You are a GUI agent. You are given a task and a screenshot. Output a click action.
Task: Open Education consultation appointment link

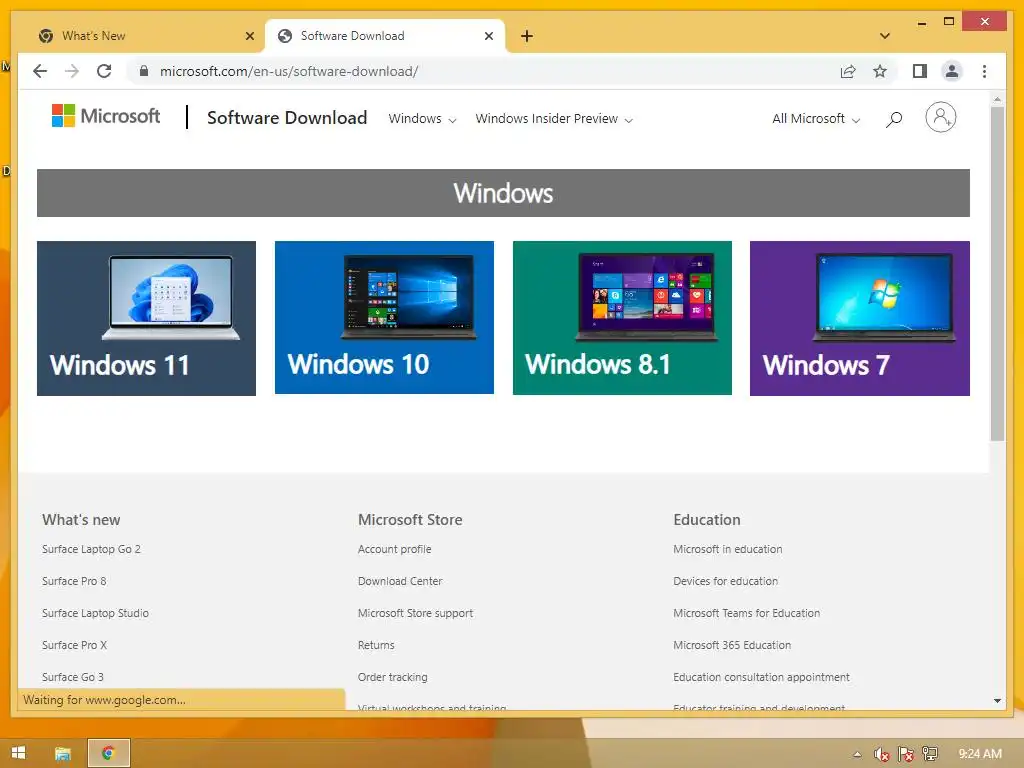pyautogui.click(x=761, y=677)
